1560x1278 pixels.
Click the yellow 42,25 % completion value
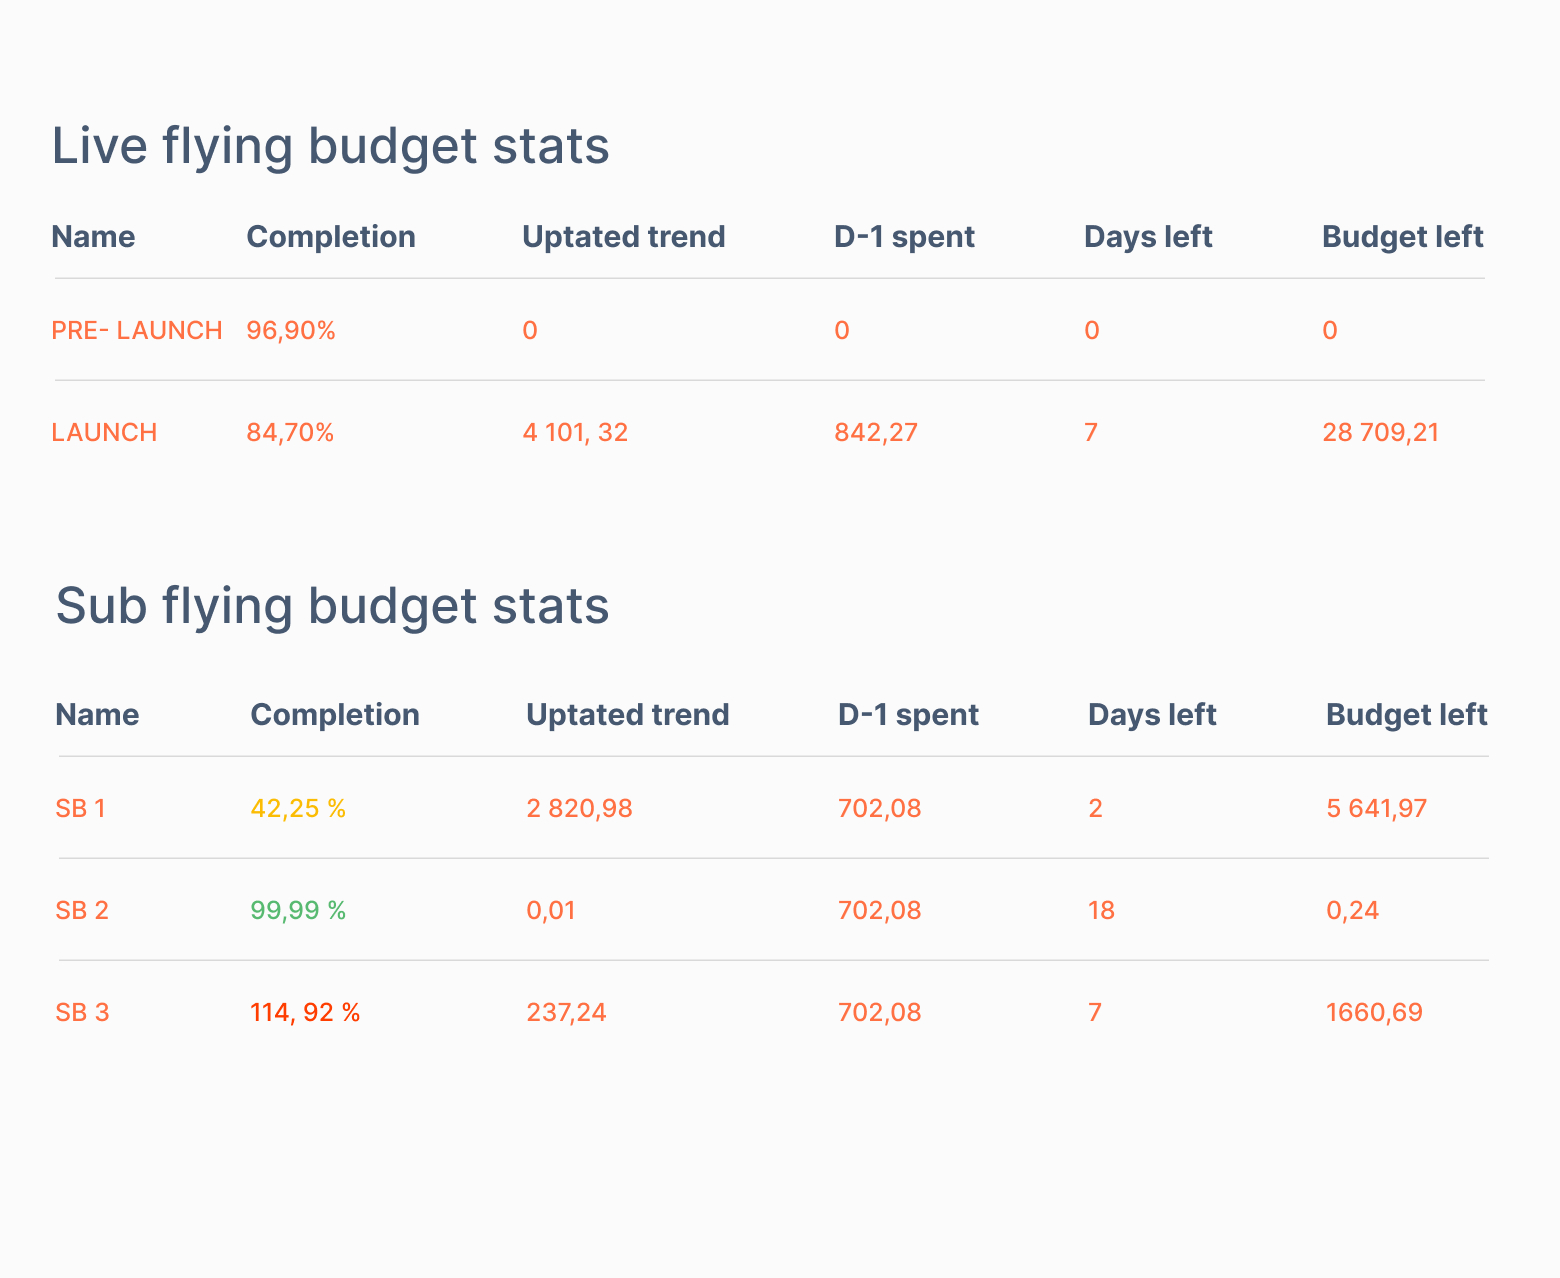[298, 809]
